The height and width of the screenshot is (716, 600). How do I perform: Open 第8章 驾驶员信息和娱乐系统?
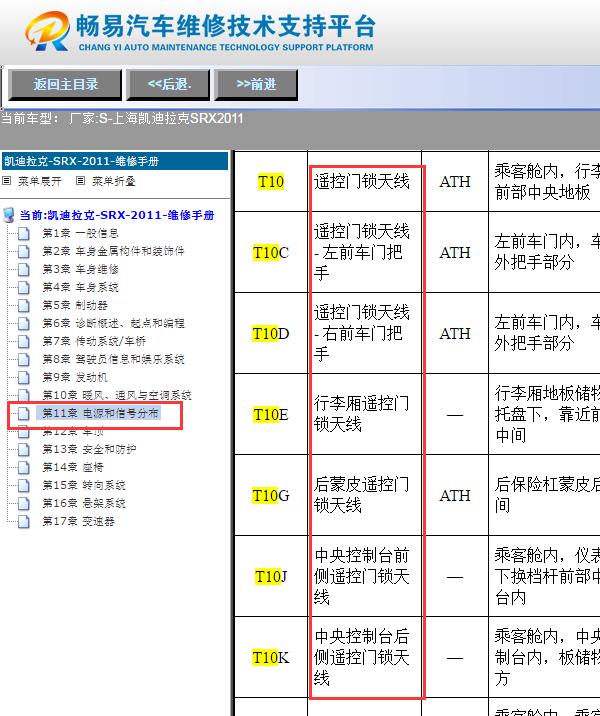113,359
